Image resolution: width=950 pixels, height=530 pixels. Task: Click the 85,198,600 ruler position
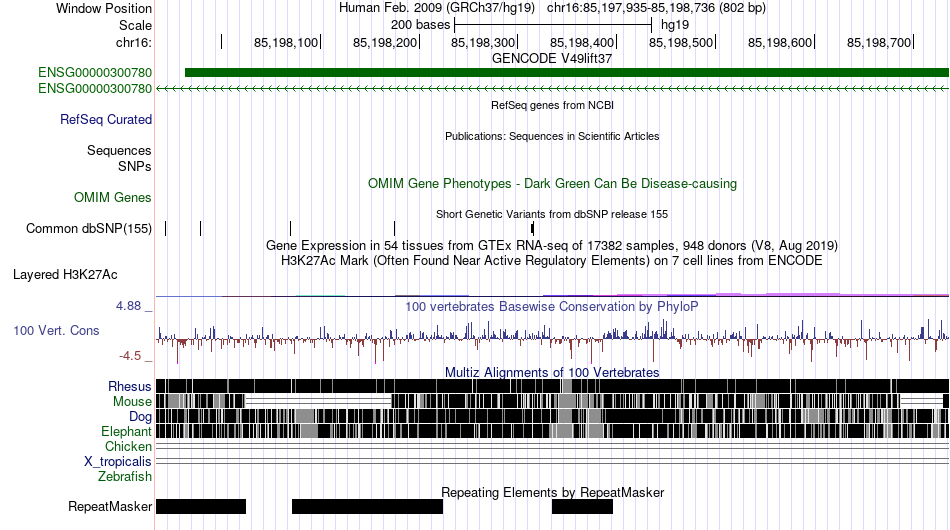(780, 42)
